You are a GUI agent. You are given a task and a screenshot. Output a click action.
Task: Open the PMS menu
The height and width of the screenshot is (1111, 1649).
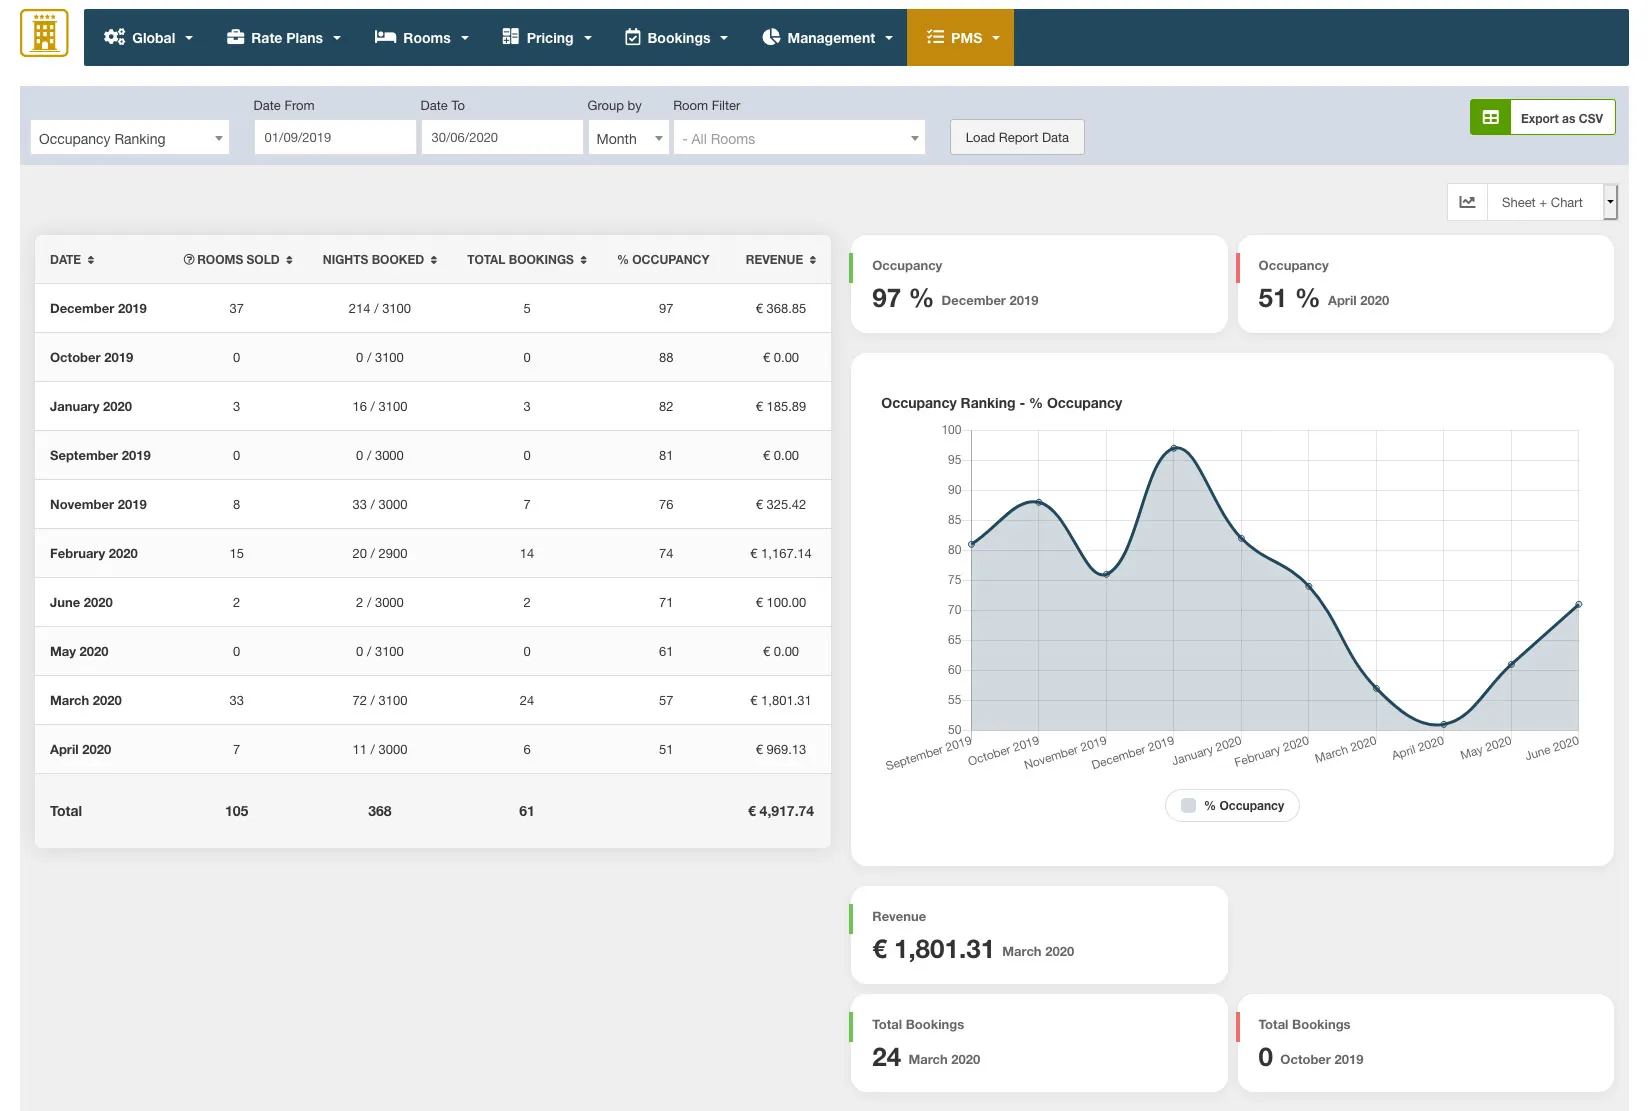coord(960,38)
